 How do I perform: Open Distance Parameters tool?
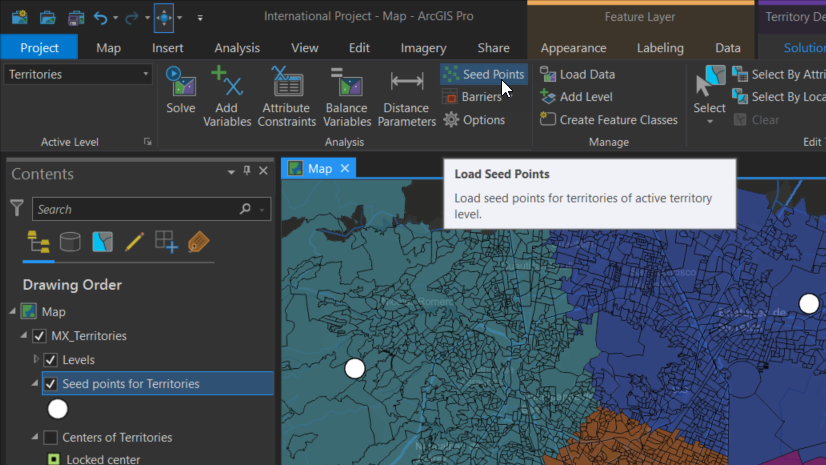[406, 95]
